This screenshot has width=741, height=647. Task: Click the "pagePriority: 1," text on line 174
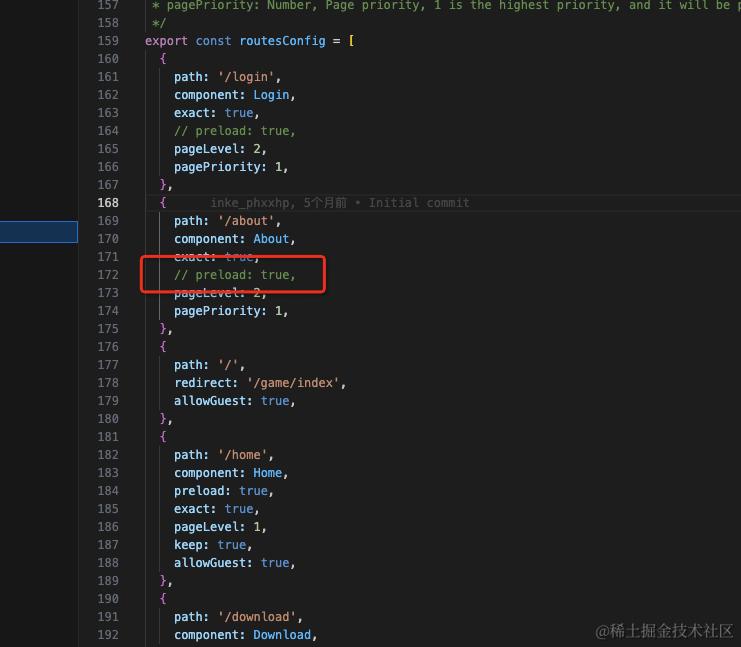coord(231,311)
